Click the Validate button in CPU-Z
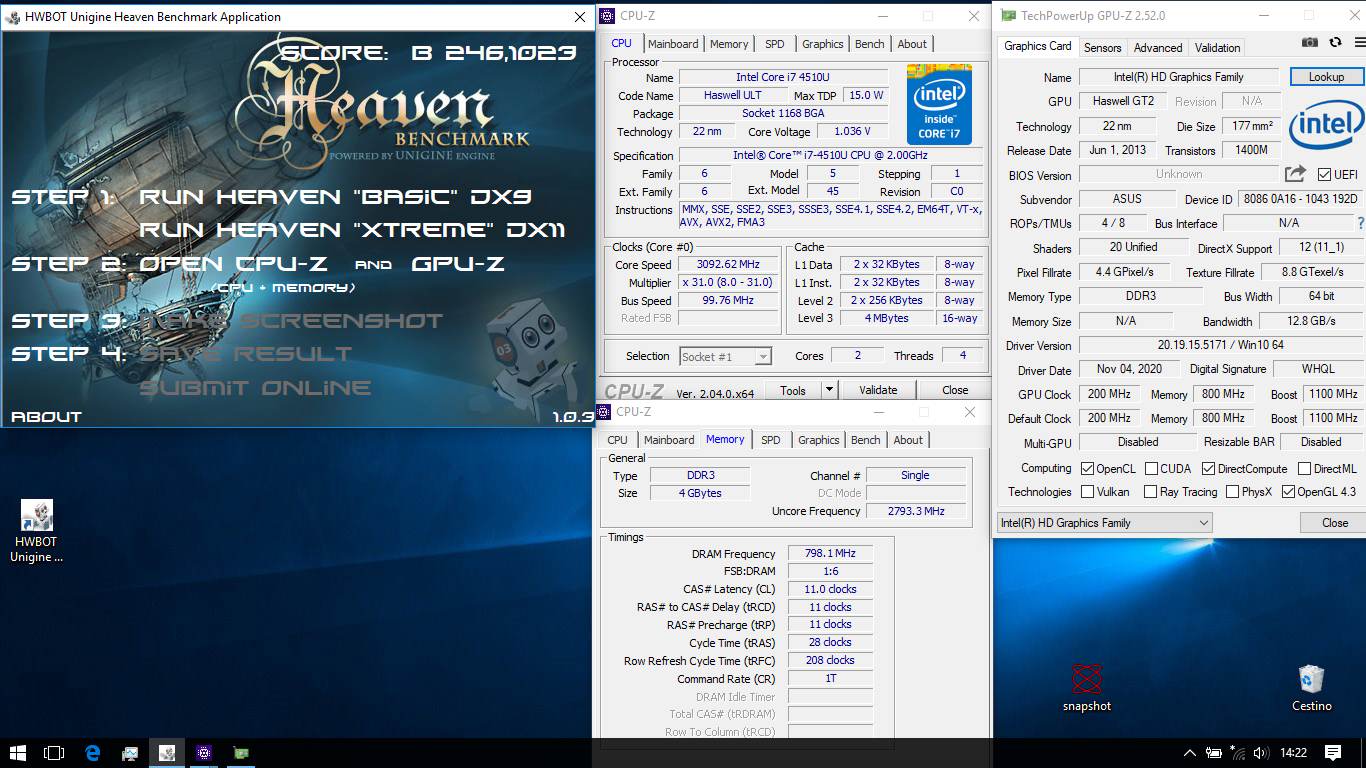Screen dimensions: 1366x768 tap(878, 390)
